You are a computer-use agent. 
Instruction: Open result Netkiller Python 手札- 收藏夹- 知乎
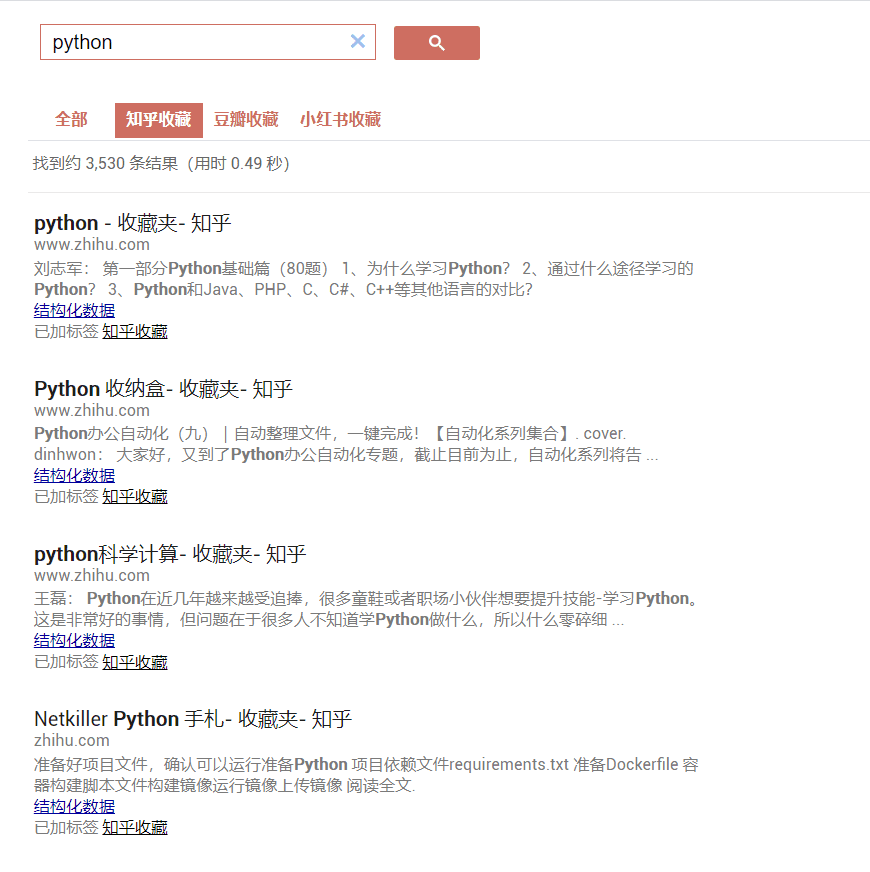[193, 719]
